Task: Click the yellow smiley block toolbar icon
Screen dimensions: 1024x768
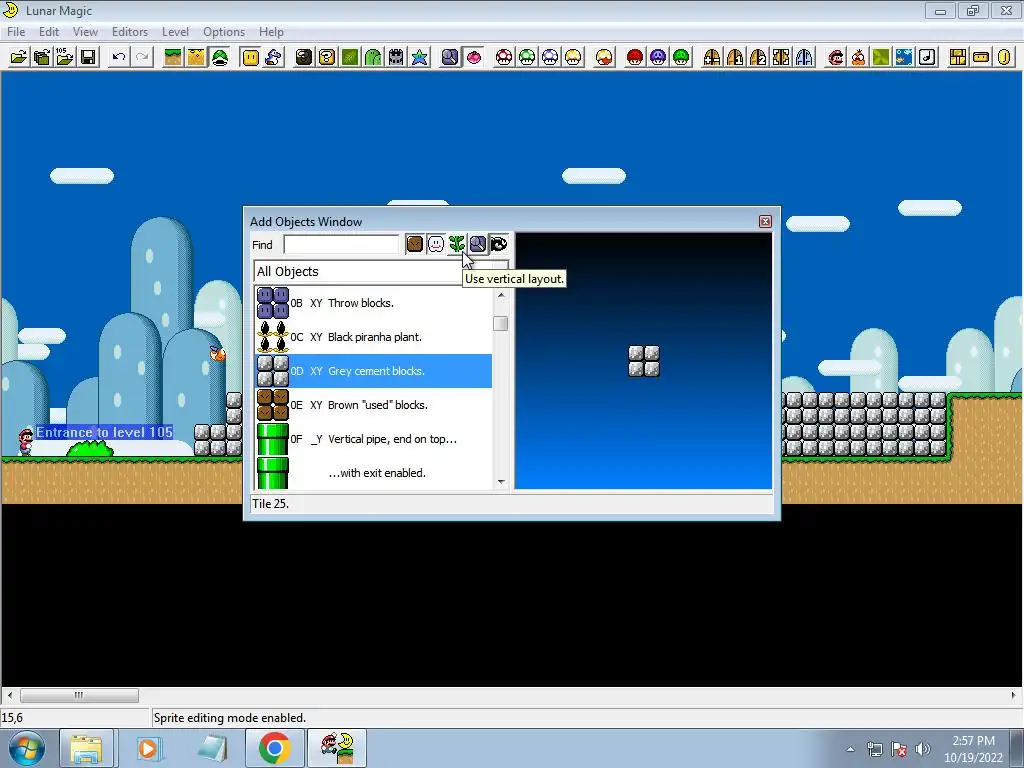Action: click(x=251, y=57)
